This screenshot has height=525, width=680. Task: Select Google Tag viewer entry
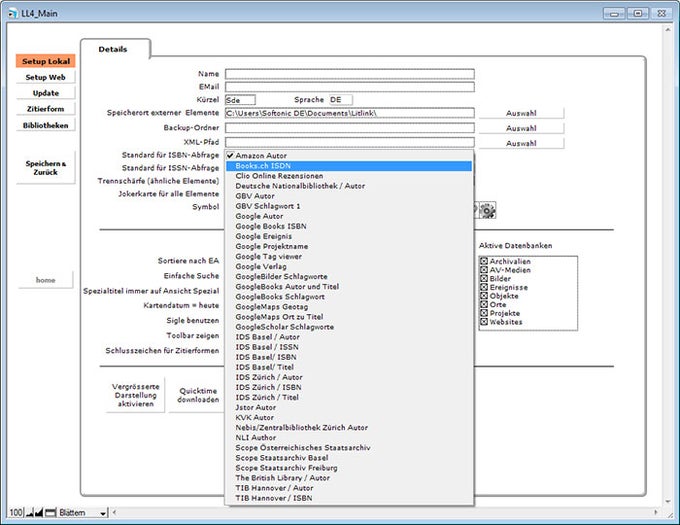349,256
